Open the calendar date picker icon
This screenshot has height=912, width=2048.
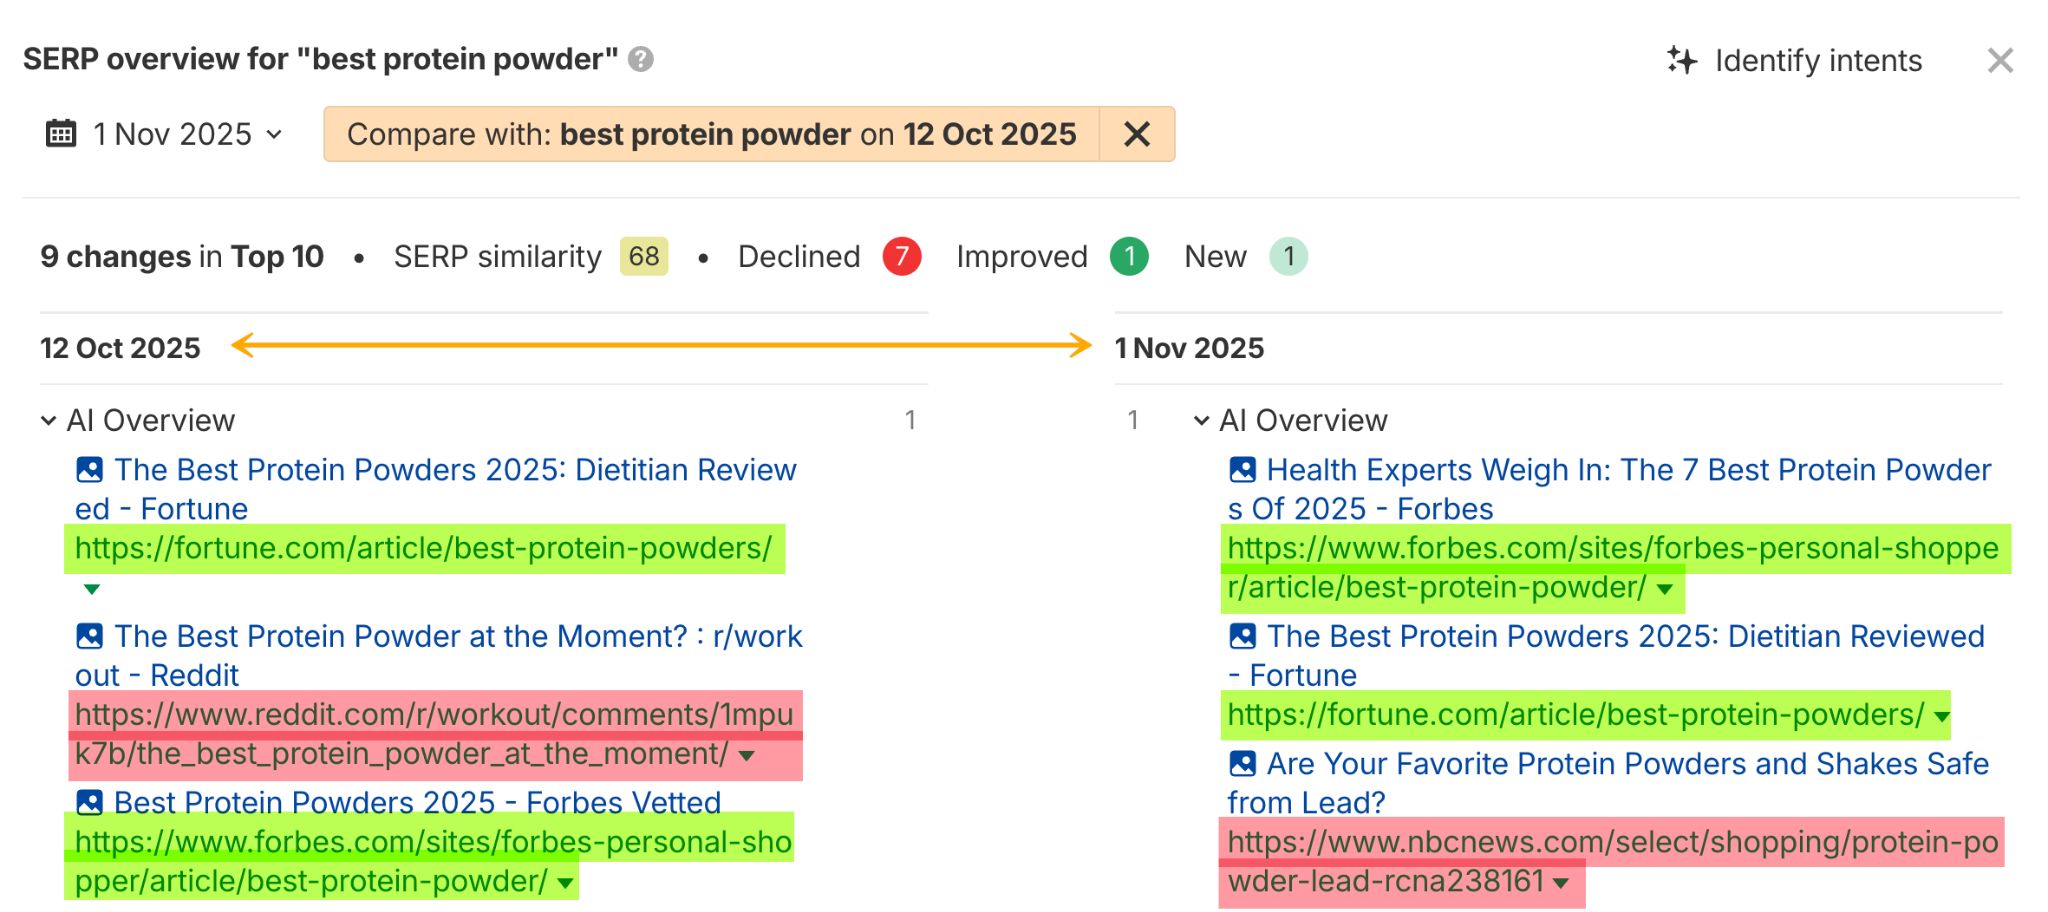[62, 133]
